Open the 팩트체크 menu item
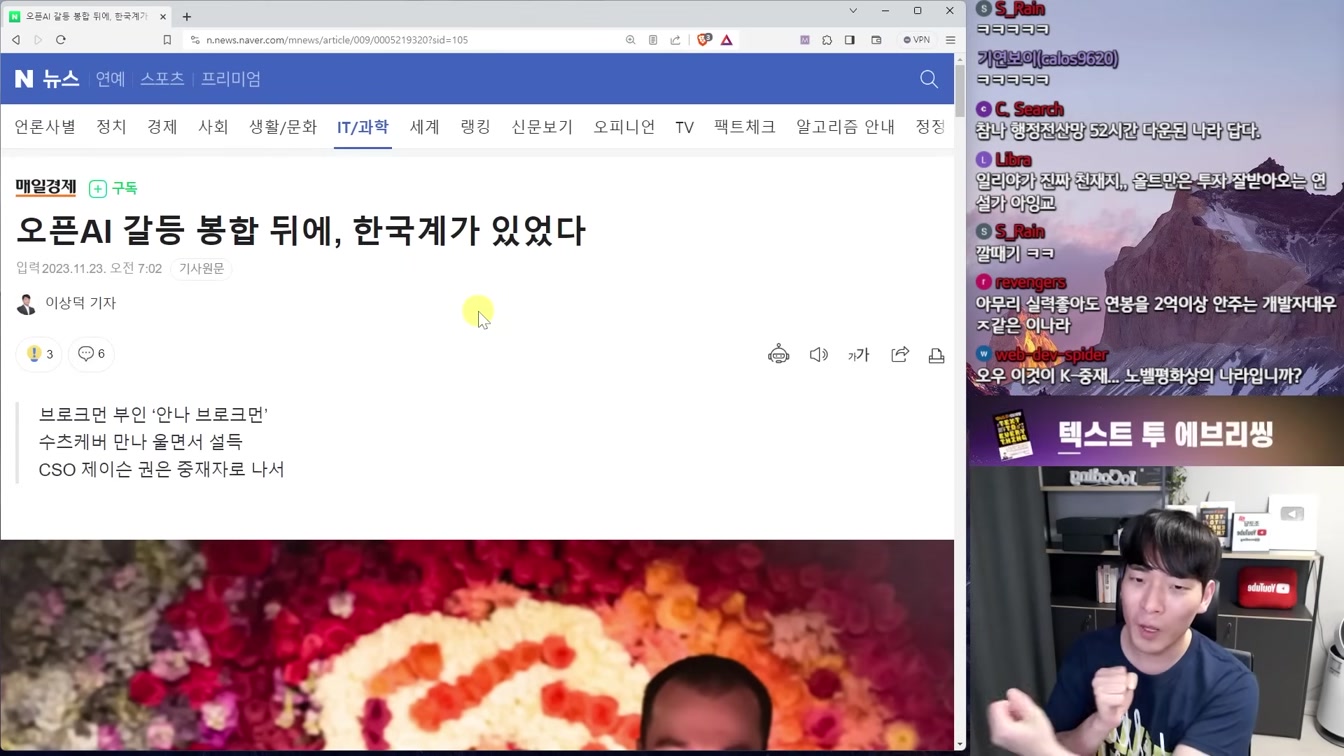1344x756 pixels. point(745,127)
